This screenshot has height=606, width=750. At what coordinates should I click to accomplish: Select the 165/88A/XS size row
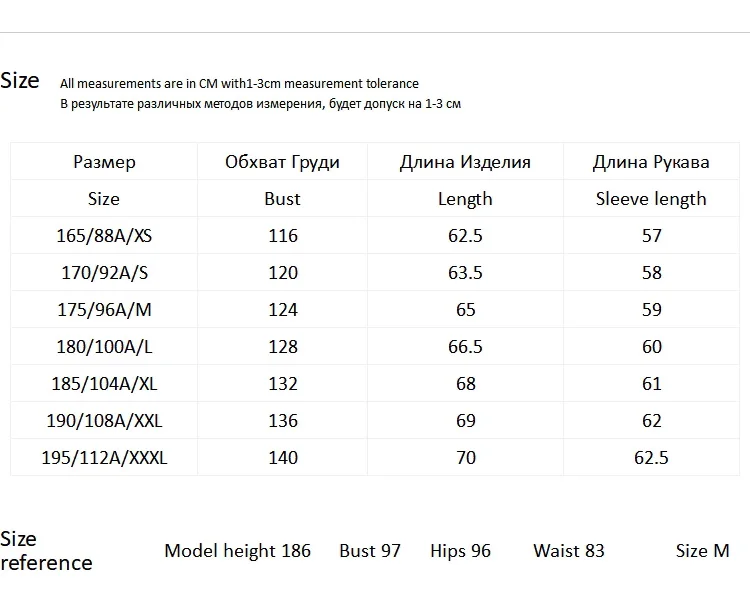coord(375,235)
